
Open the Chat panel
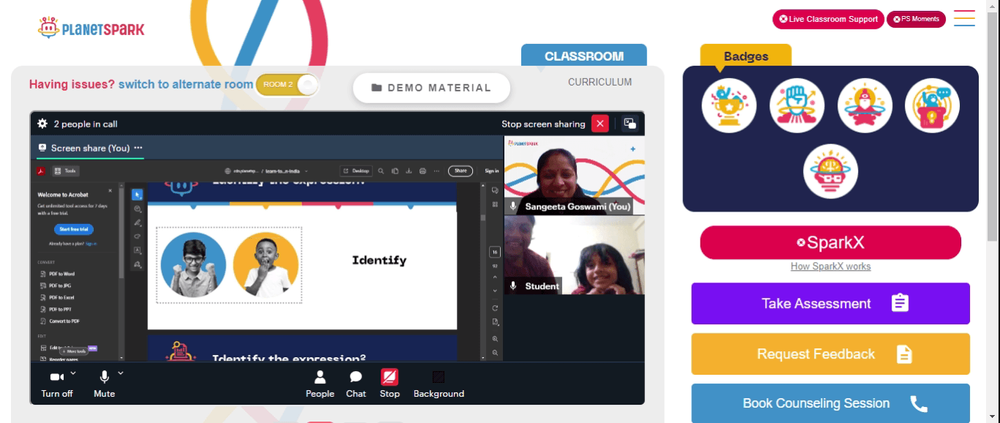tap(356, 384)
